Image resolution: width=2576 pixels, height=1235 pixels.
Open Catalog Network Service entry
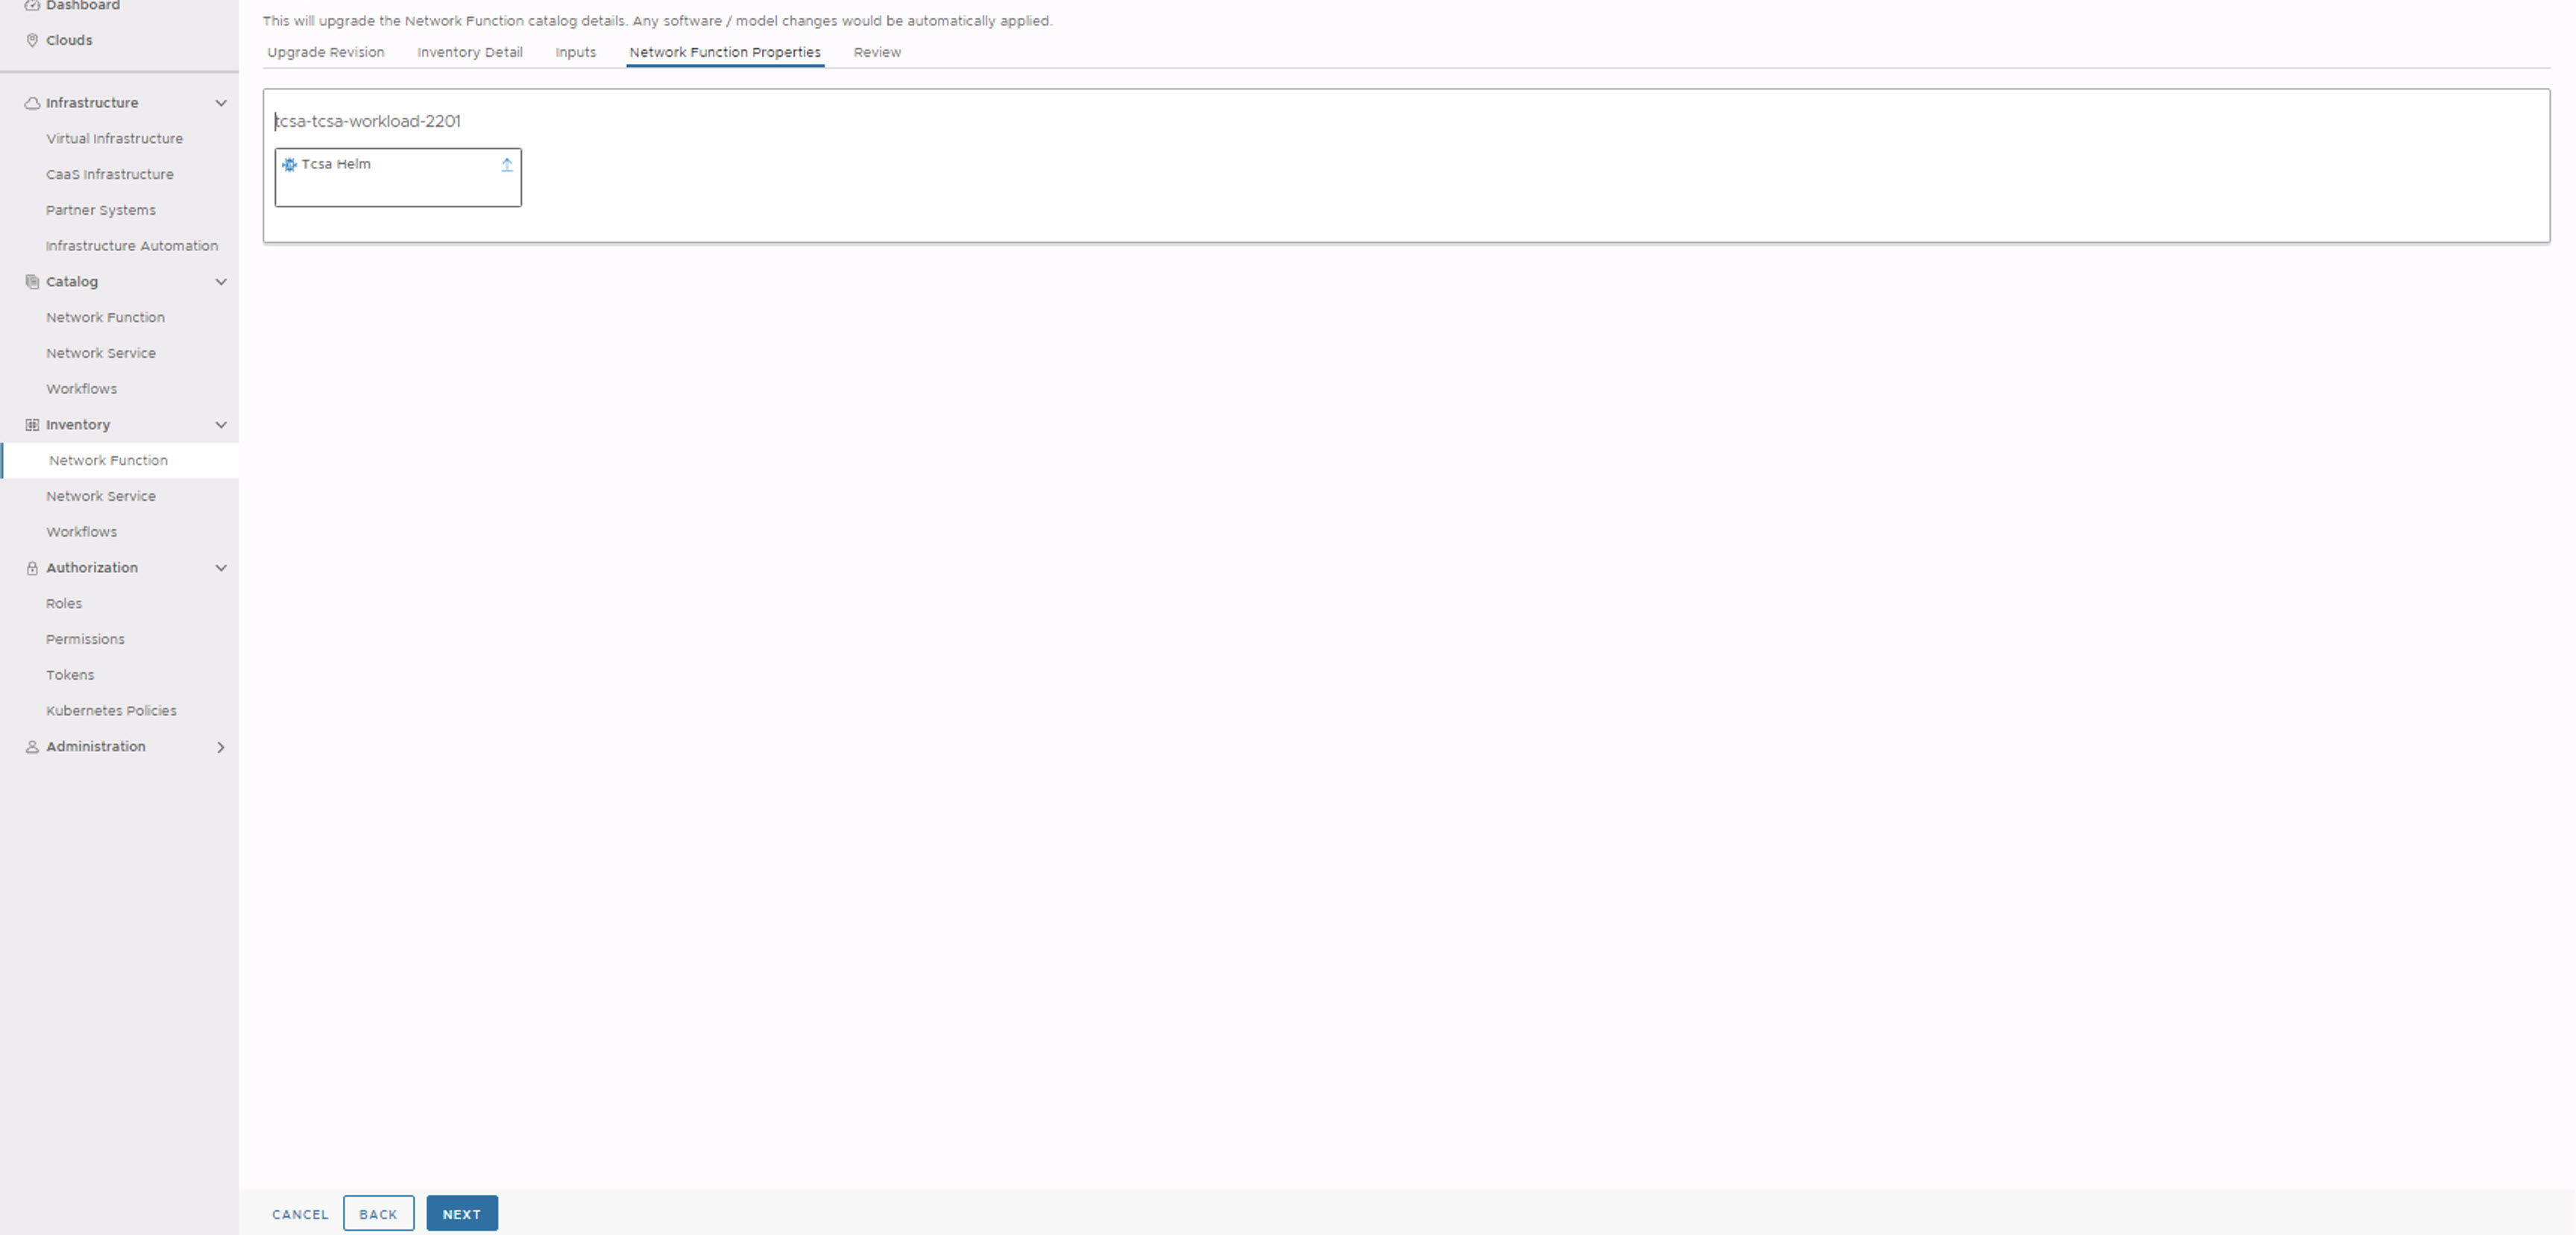coord(101,353)
